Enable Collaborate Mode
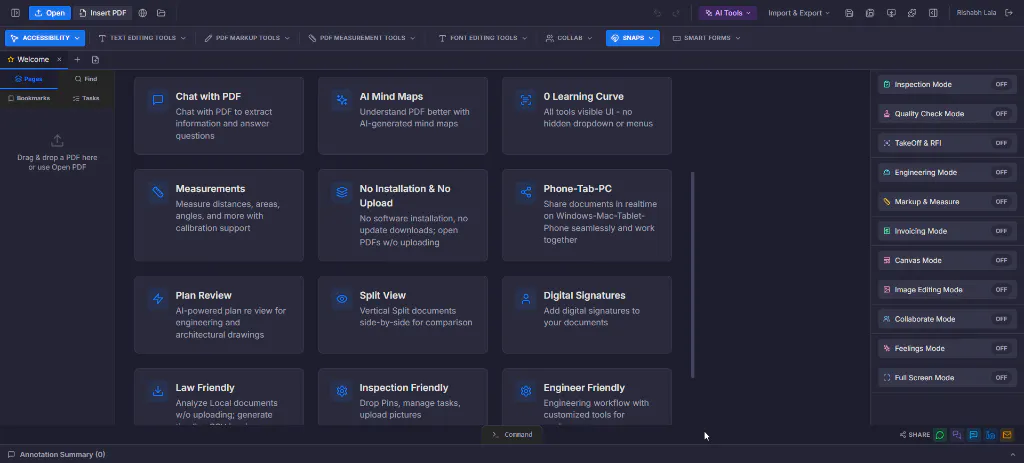1024x463 pixels. point(1001,319)
